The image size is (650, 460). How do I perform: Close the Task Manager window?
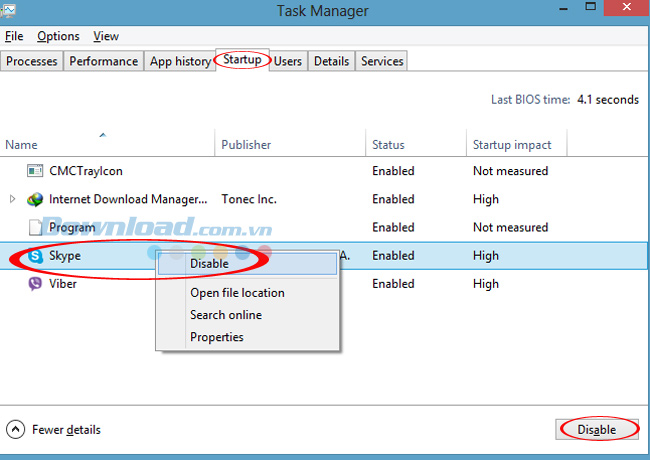pos(627,7)
